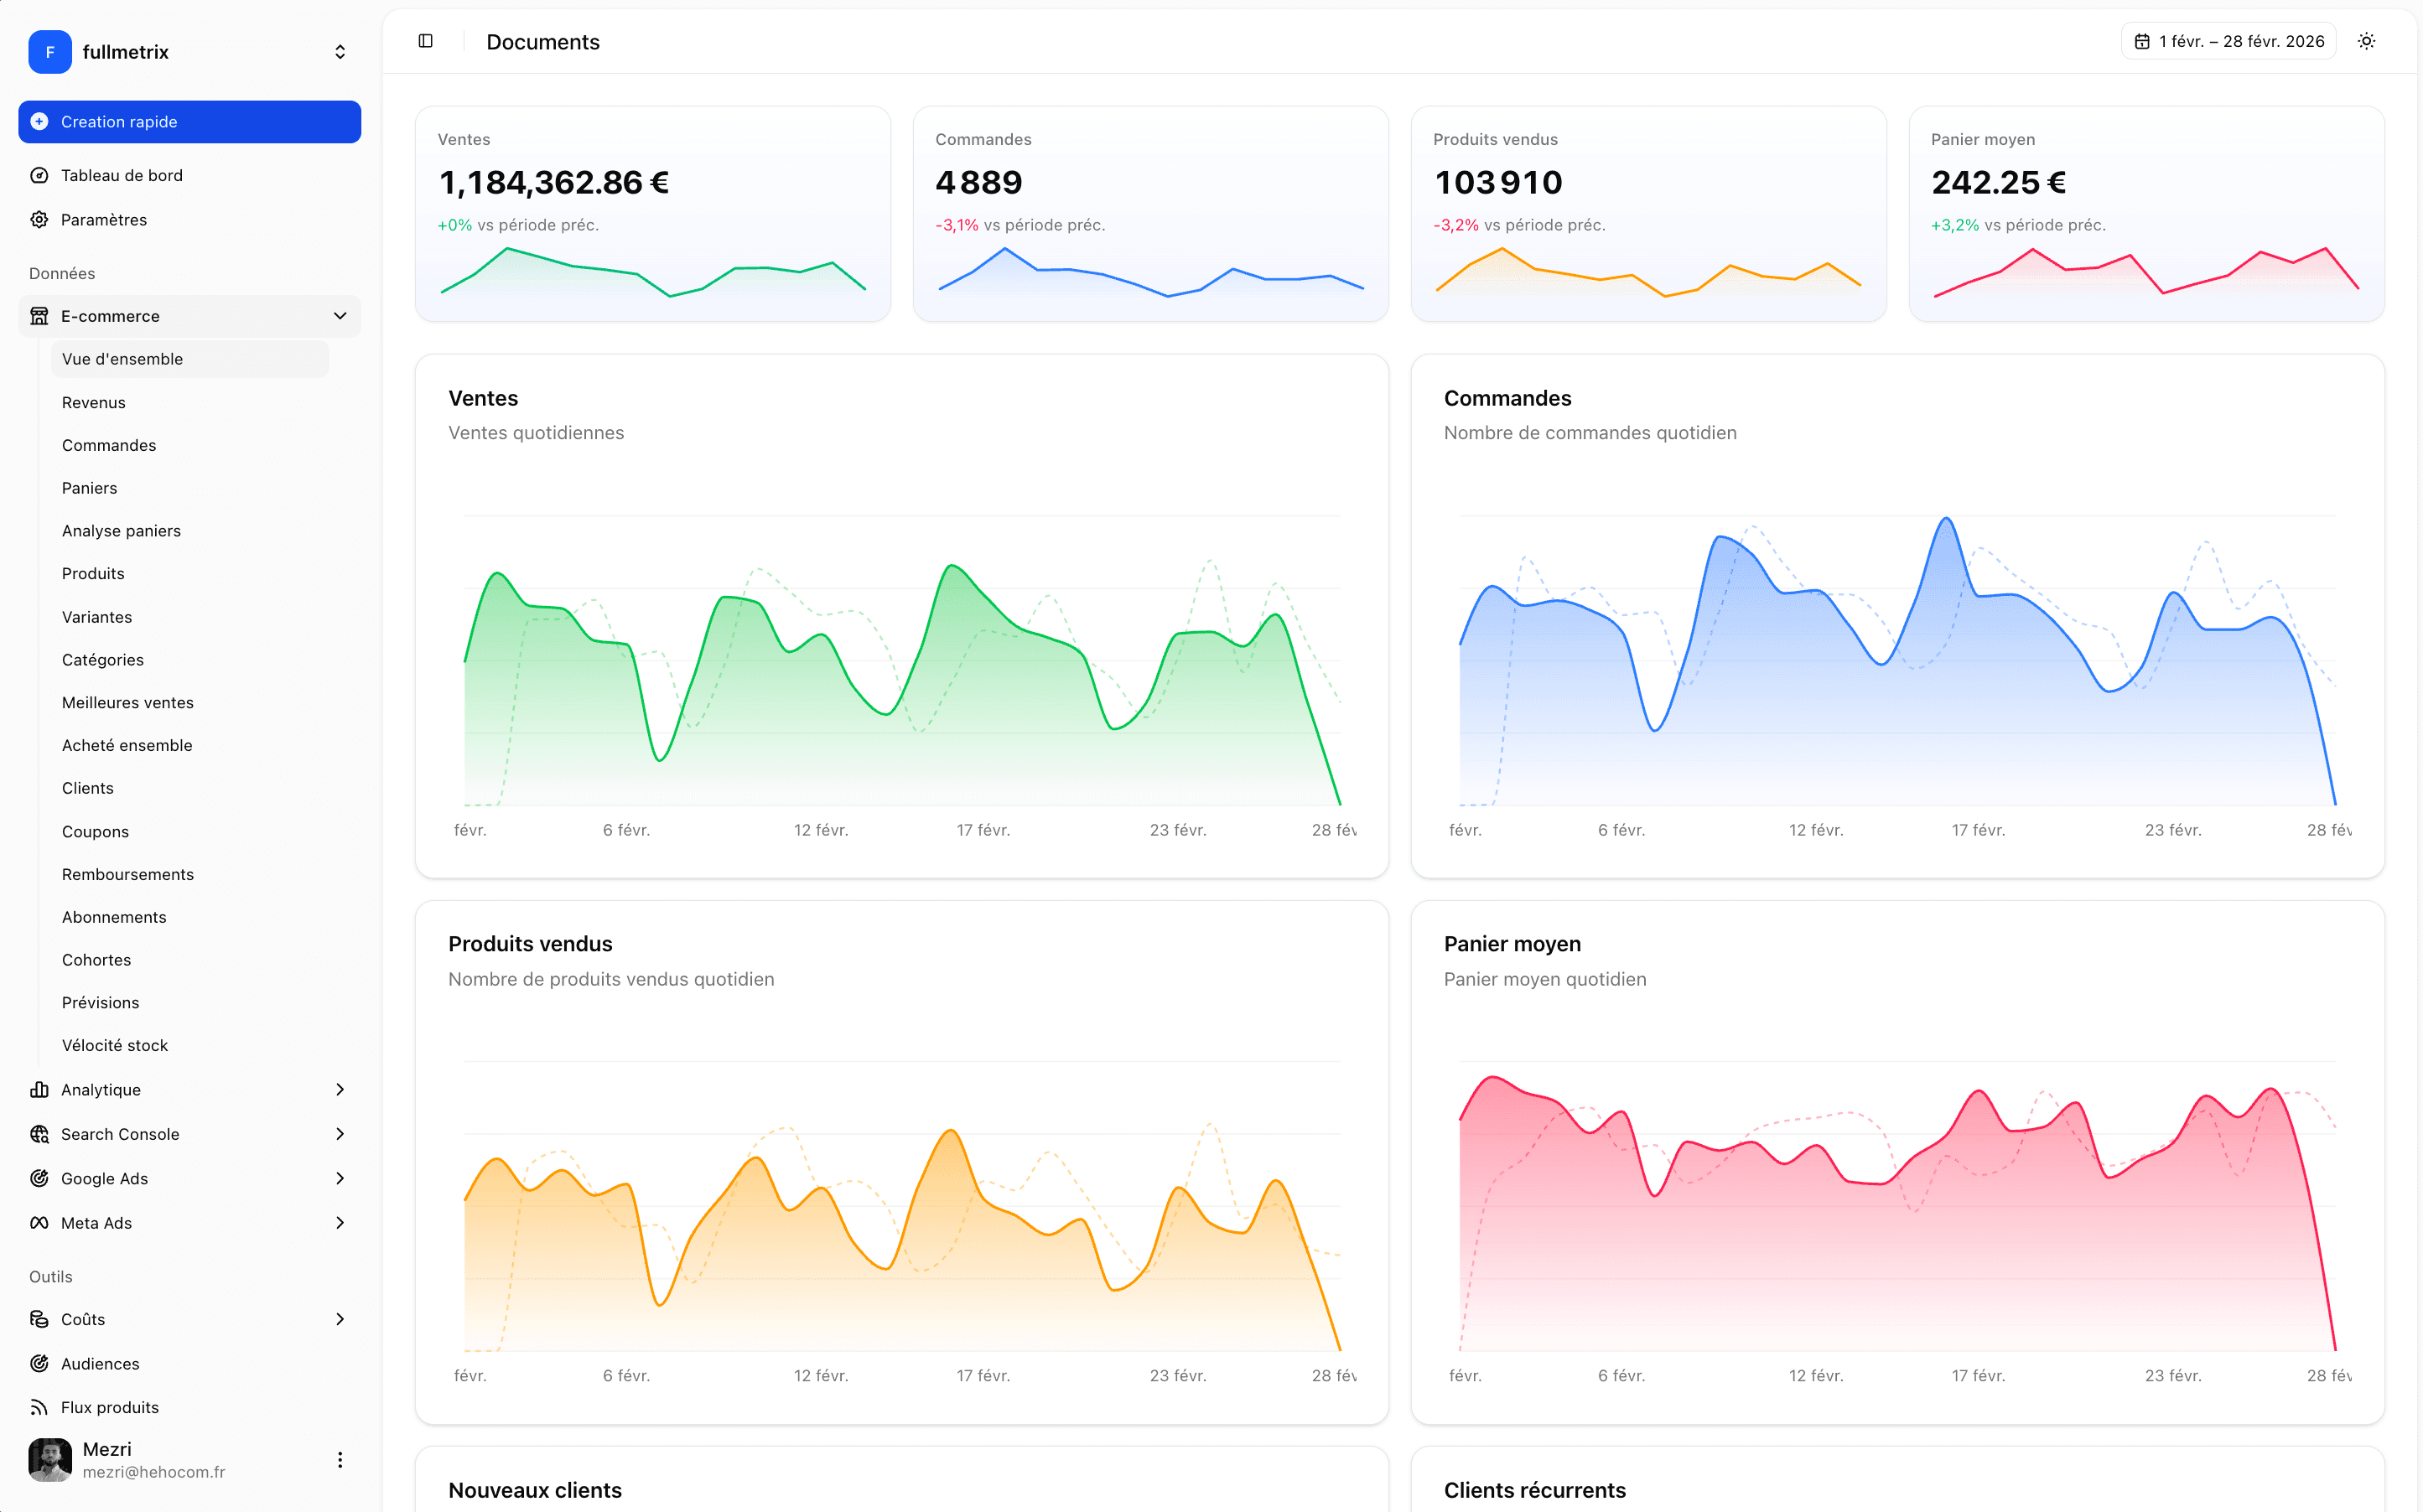Screen dimensions: 2423x1512
Task: Collapse the E-commerce section chevron
Action: (340, 315)
